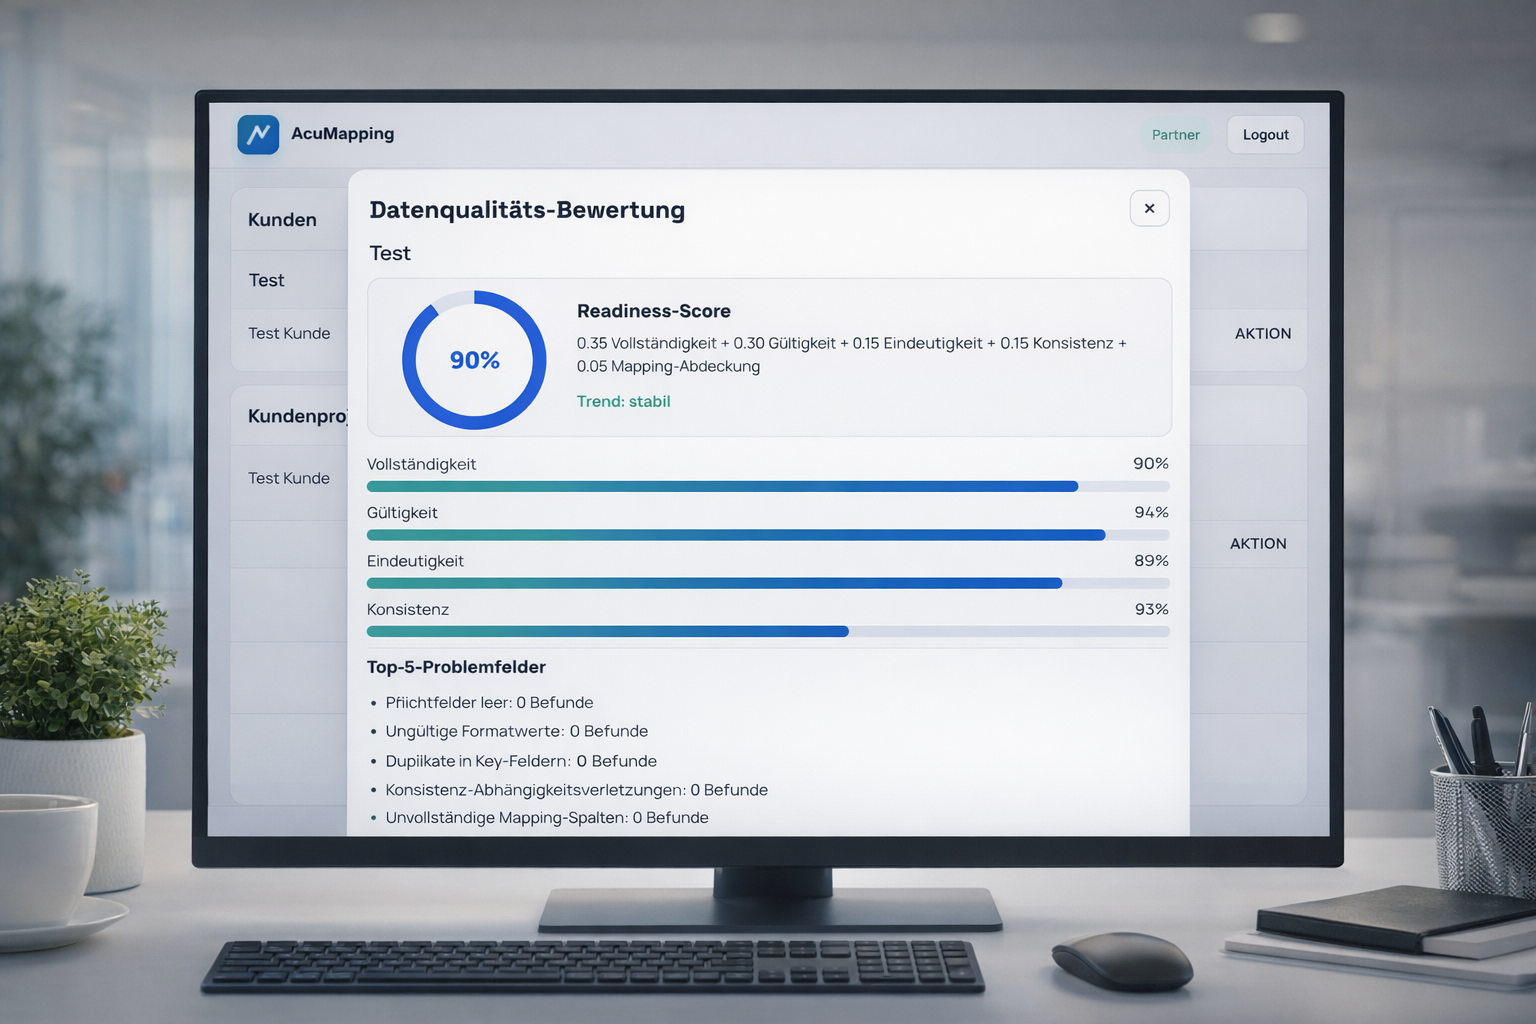
Task: Select Test Kunde under Kundenprojekte
Action: click(289, 478)
